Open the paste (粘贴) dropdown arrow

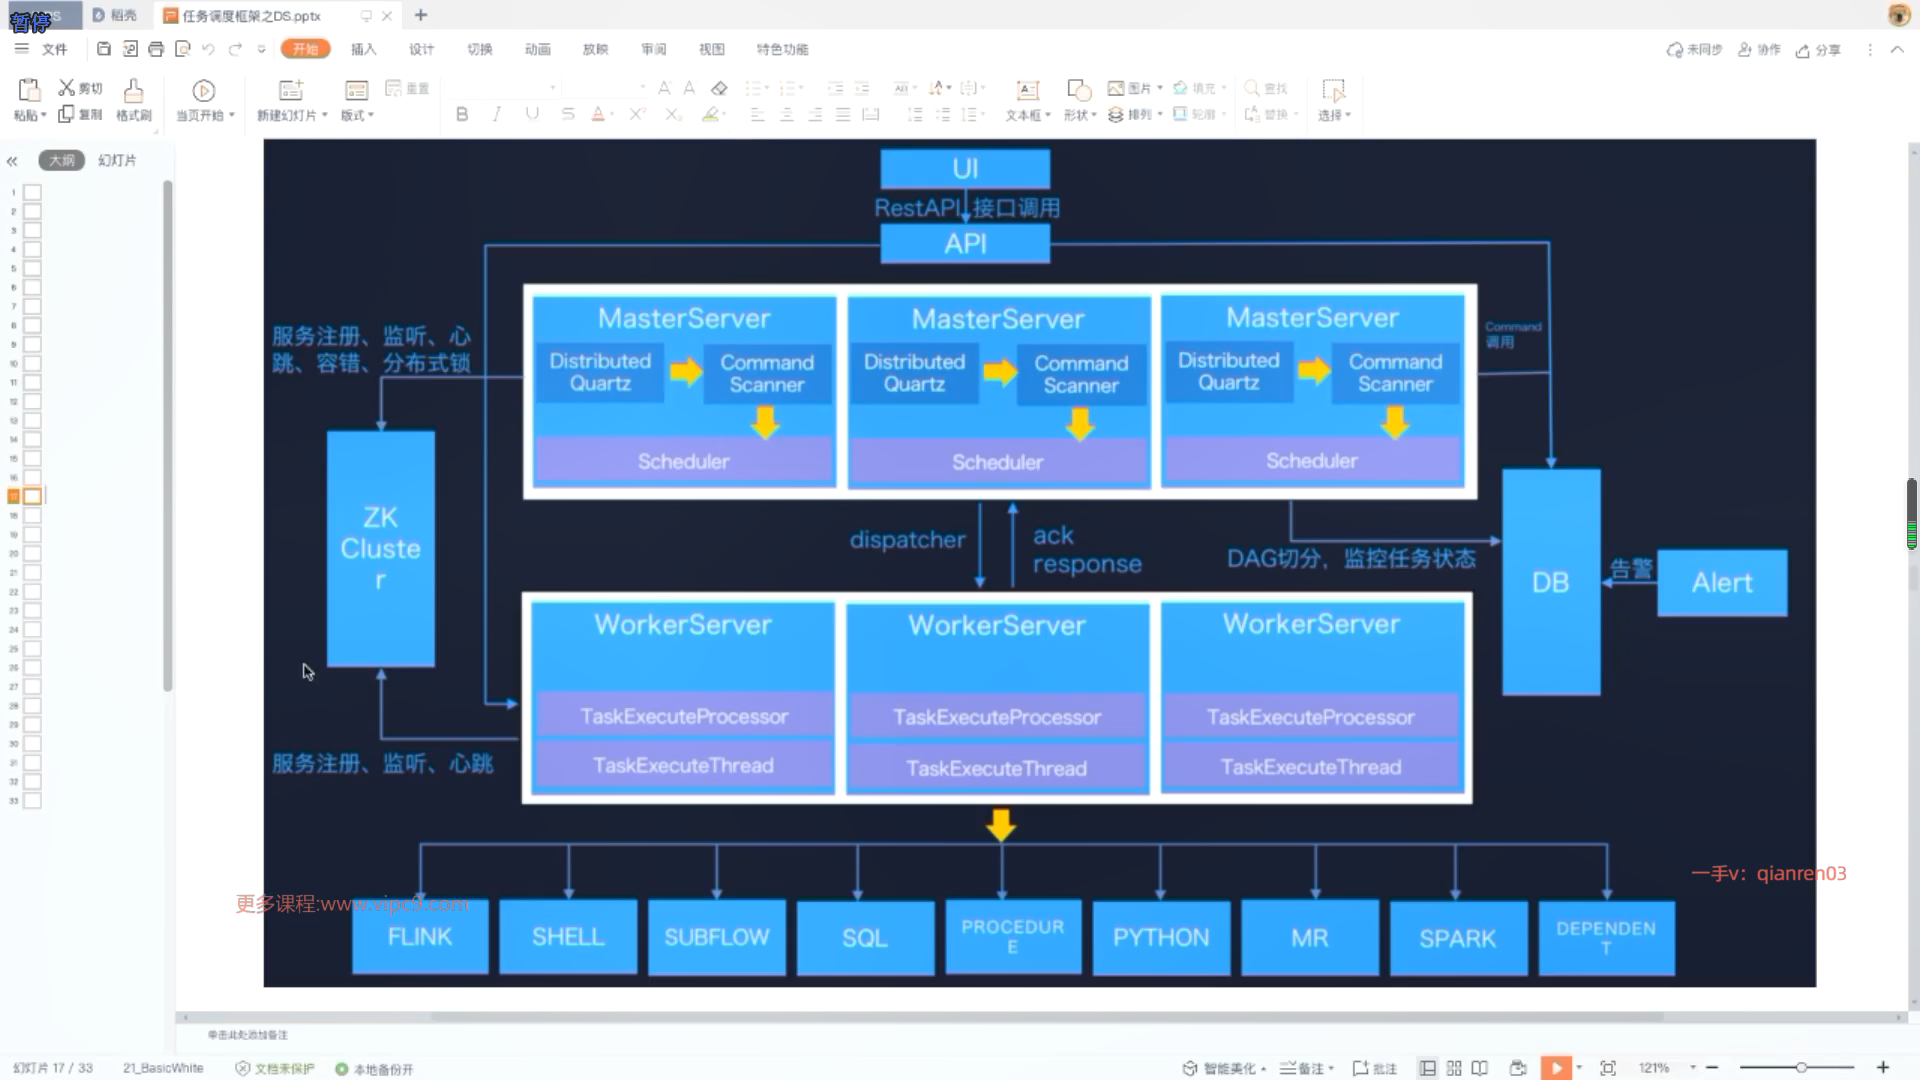click(x=44, y=115)
